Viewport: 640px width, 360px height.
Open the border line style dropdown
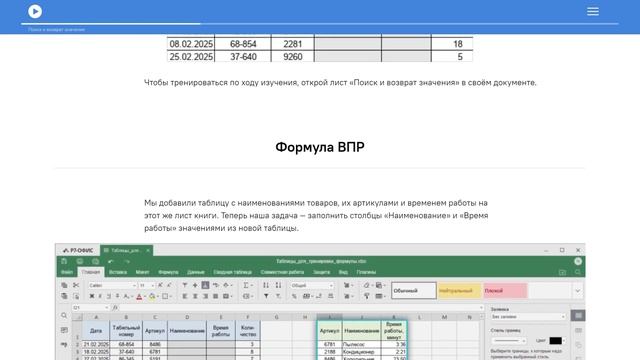coord(509,340)
